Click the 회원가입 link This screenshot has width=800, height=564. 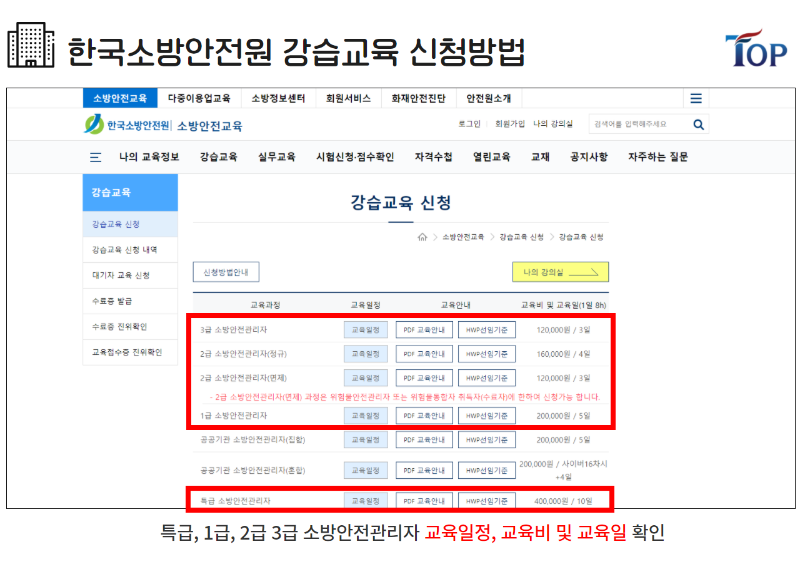510,124
